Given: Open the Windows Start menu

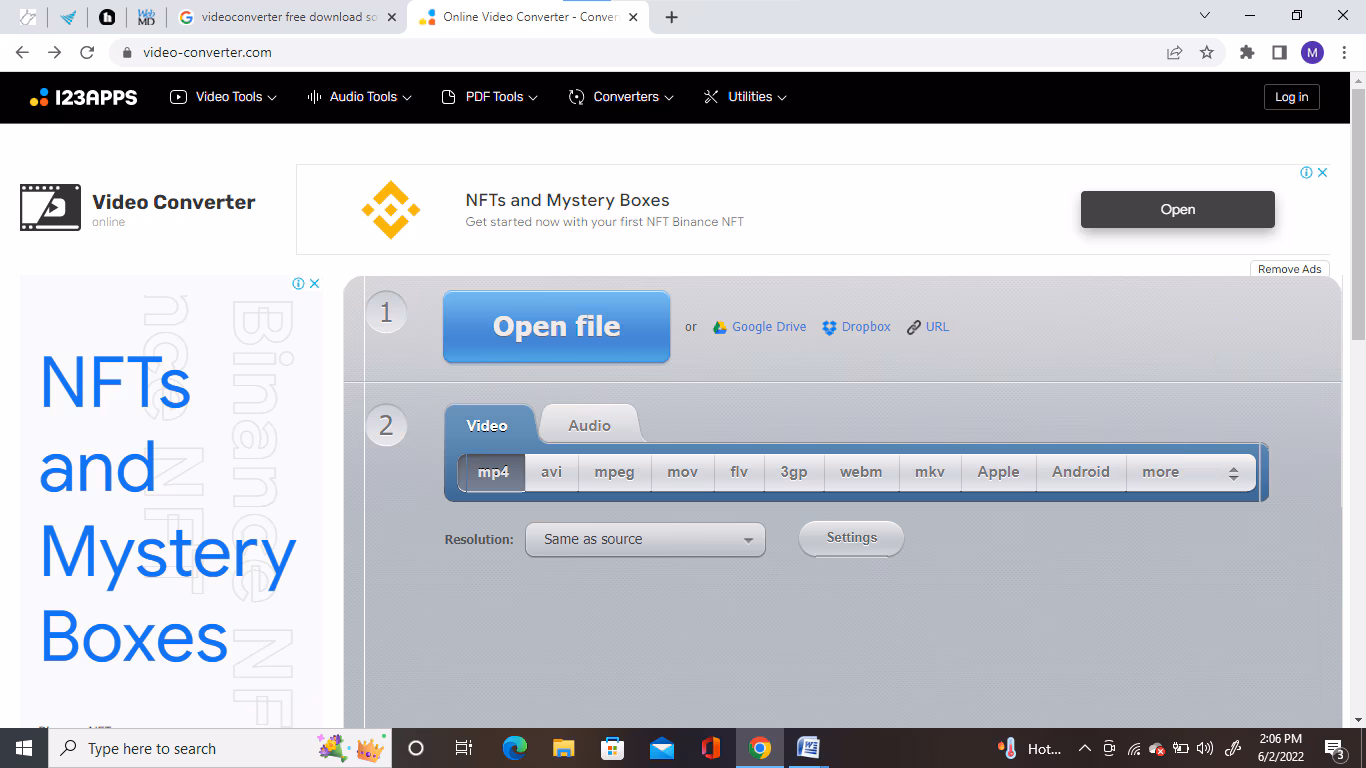Looking at the screenshot, I should coord(24,748).
